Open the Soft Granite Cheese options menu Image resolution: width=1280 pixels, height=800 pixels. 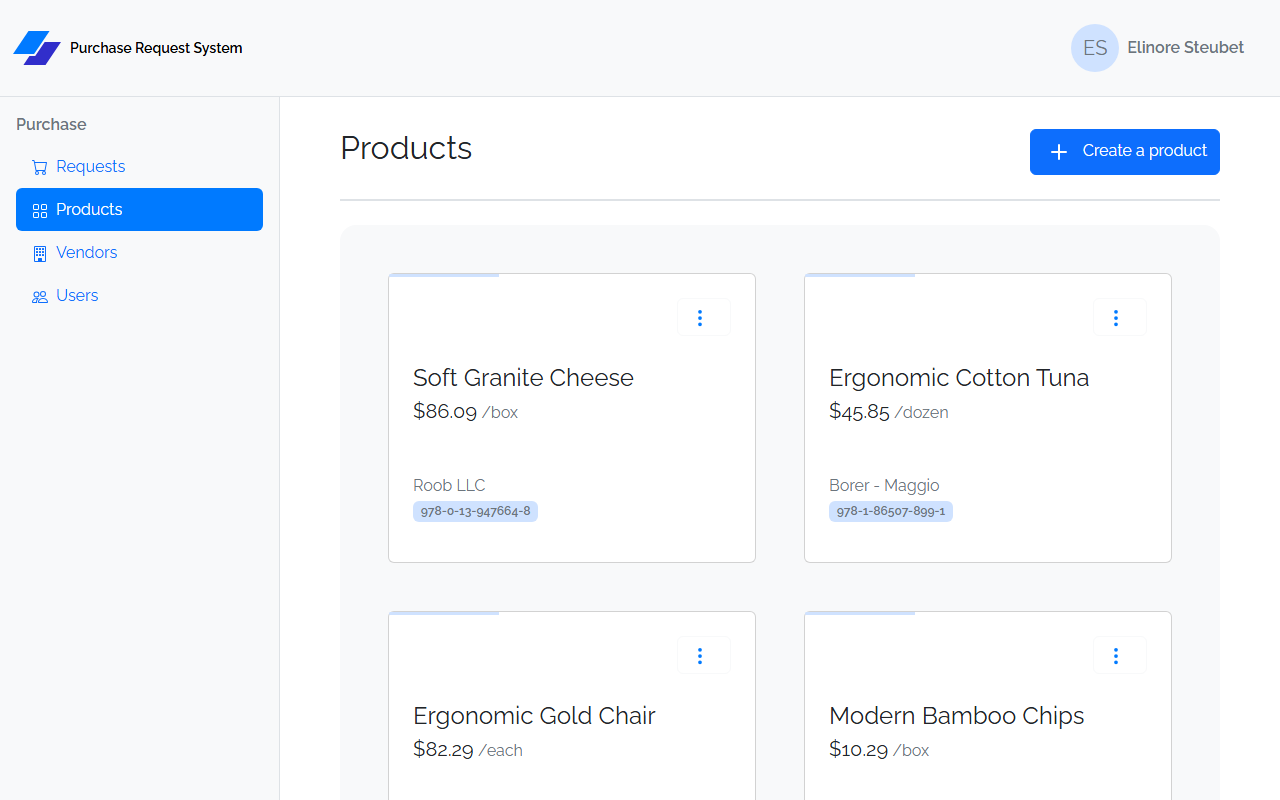pyautogui.click(x=704, y=317)
